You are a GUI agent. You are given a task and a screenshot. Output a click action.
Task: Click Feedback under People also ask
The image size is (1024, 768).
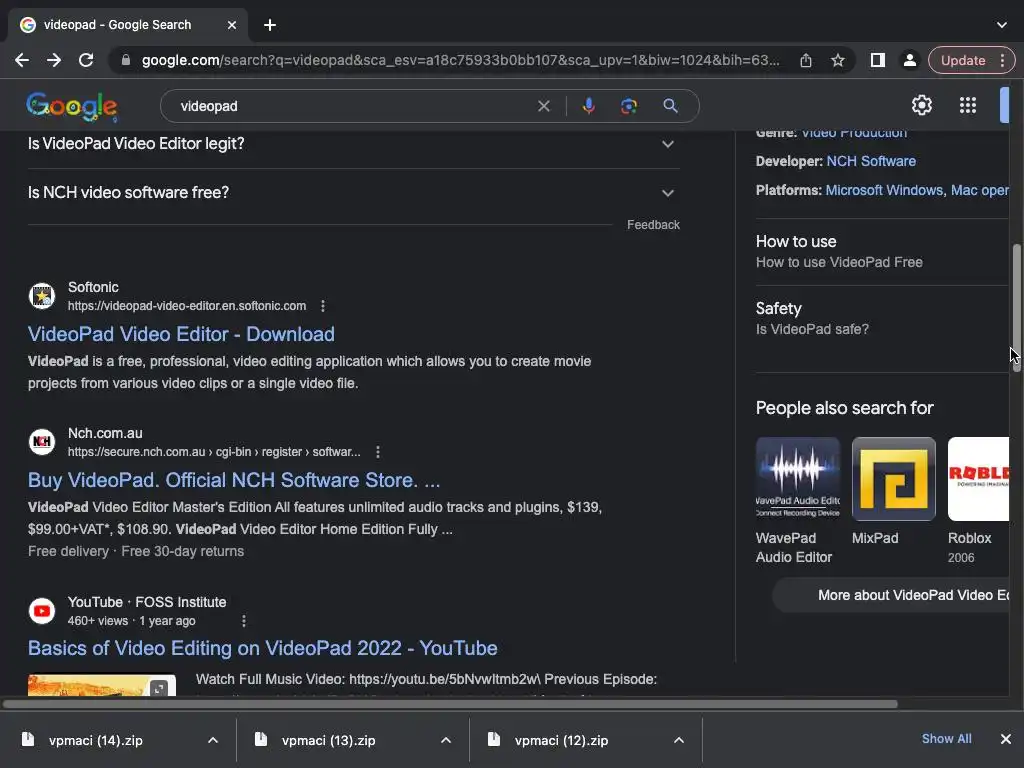653,225
